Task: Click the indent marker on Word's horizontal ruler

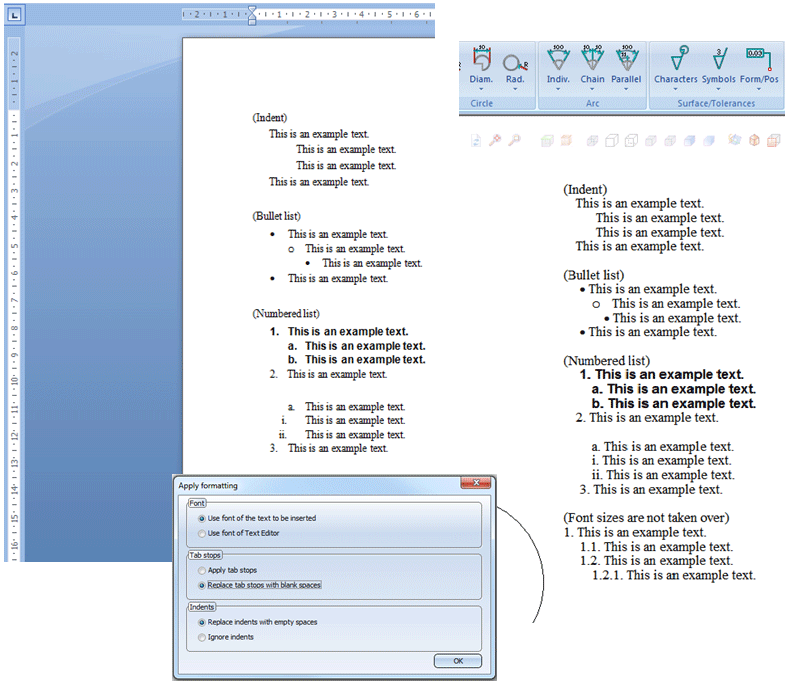Action: click(252, 15)
